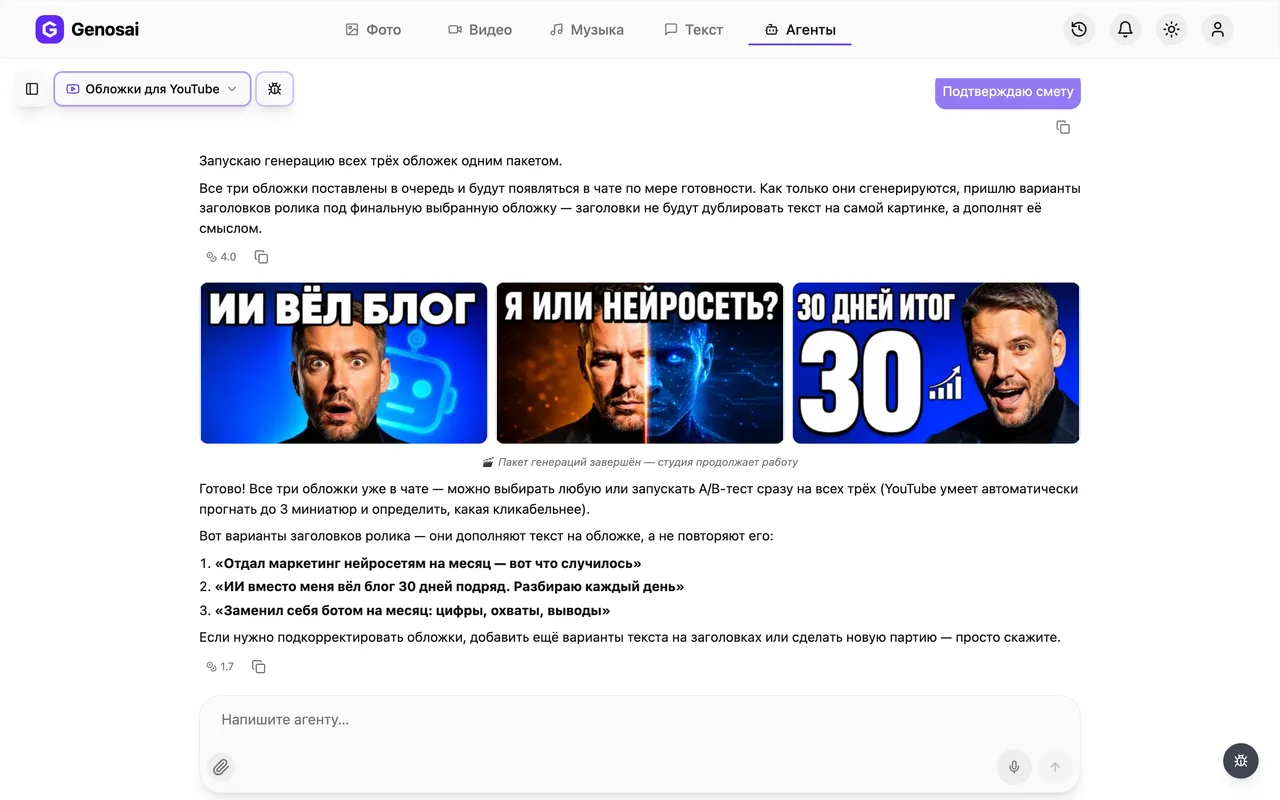Click the Пакет генераций завершён status text

(x=640, y=462)
